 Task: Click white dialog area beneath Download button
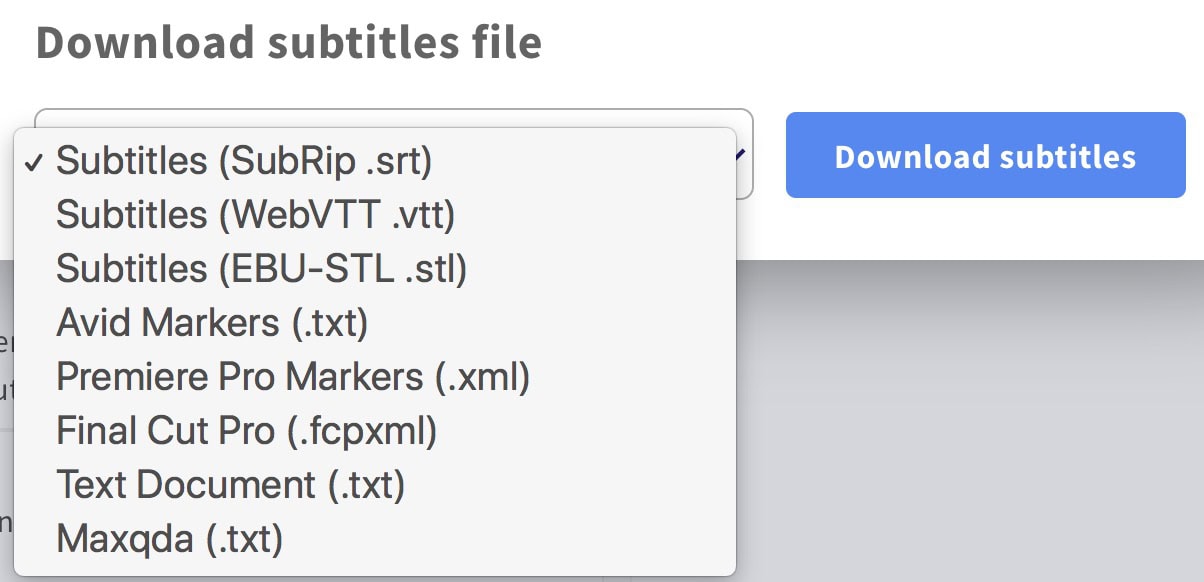coord(985,230)
